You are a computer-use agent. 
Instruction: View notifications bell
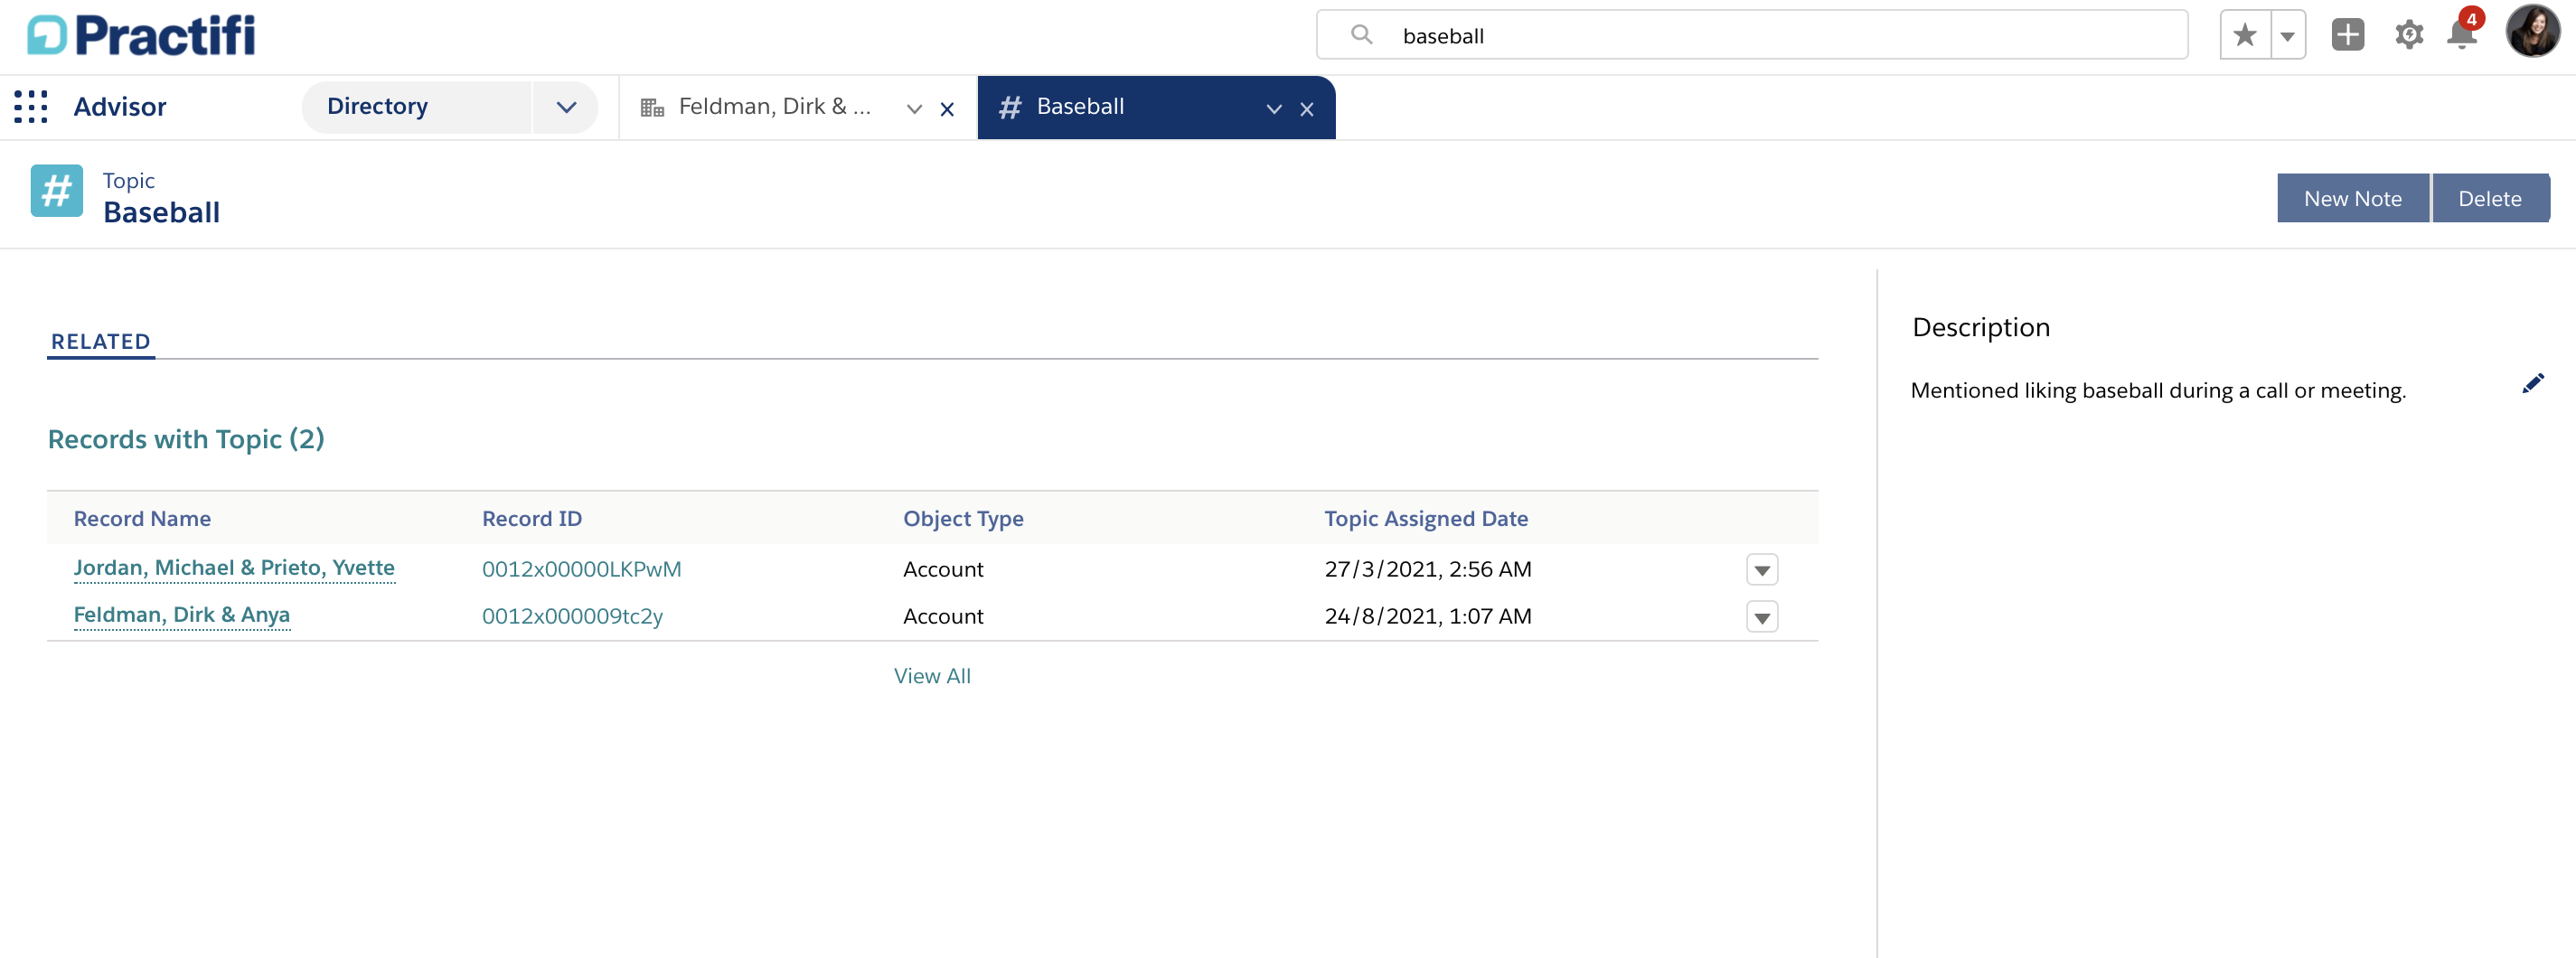(2462, 35)
